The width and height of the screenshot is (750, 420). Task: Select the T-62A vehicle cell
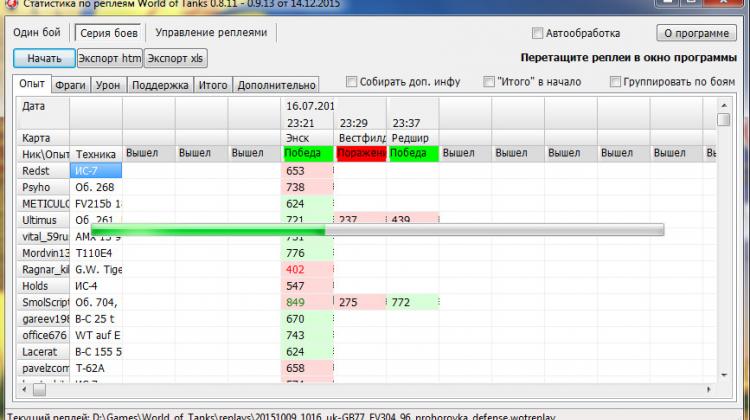tap(96, 368)
